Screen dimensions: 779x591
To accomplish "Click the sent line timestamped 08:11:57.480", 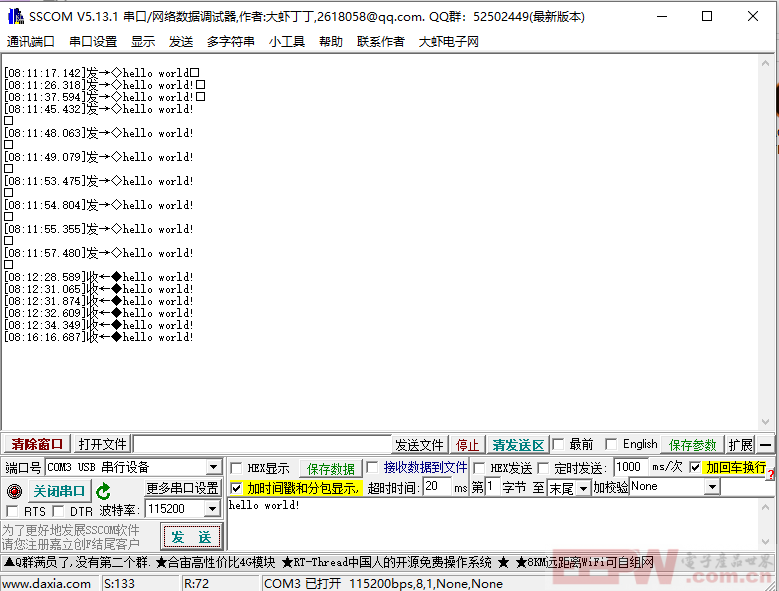I will click(98, 253).
